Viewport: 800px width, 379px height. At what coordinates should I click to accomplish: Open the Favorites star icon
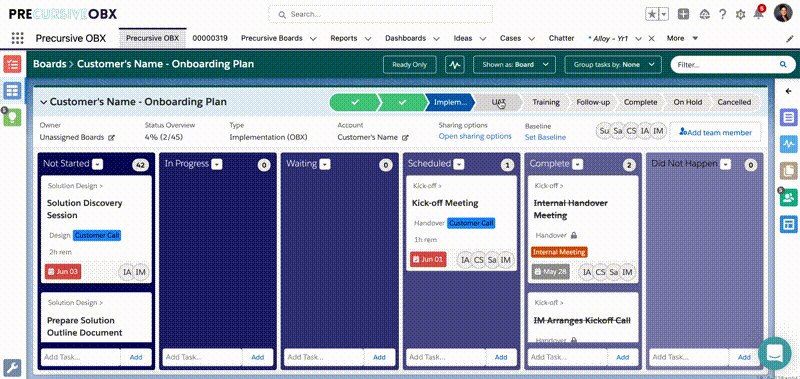pyautogui.click(x=652, y=14)
